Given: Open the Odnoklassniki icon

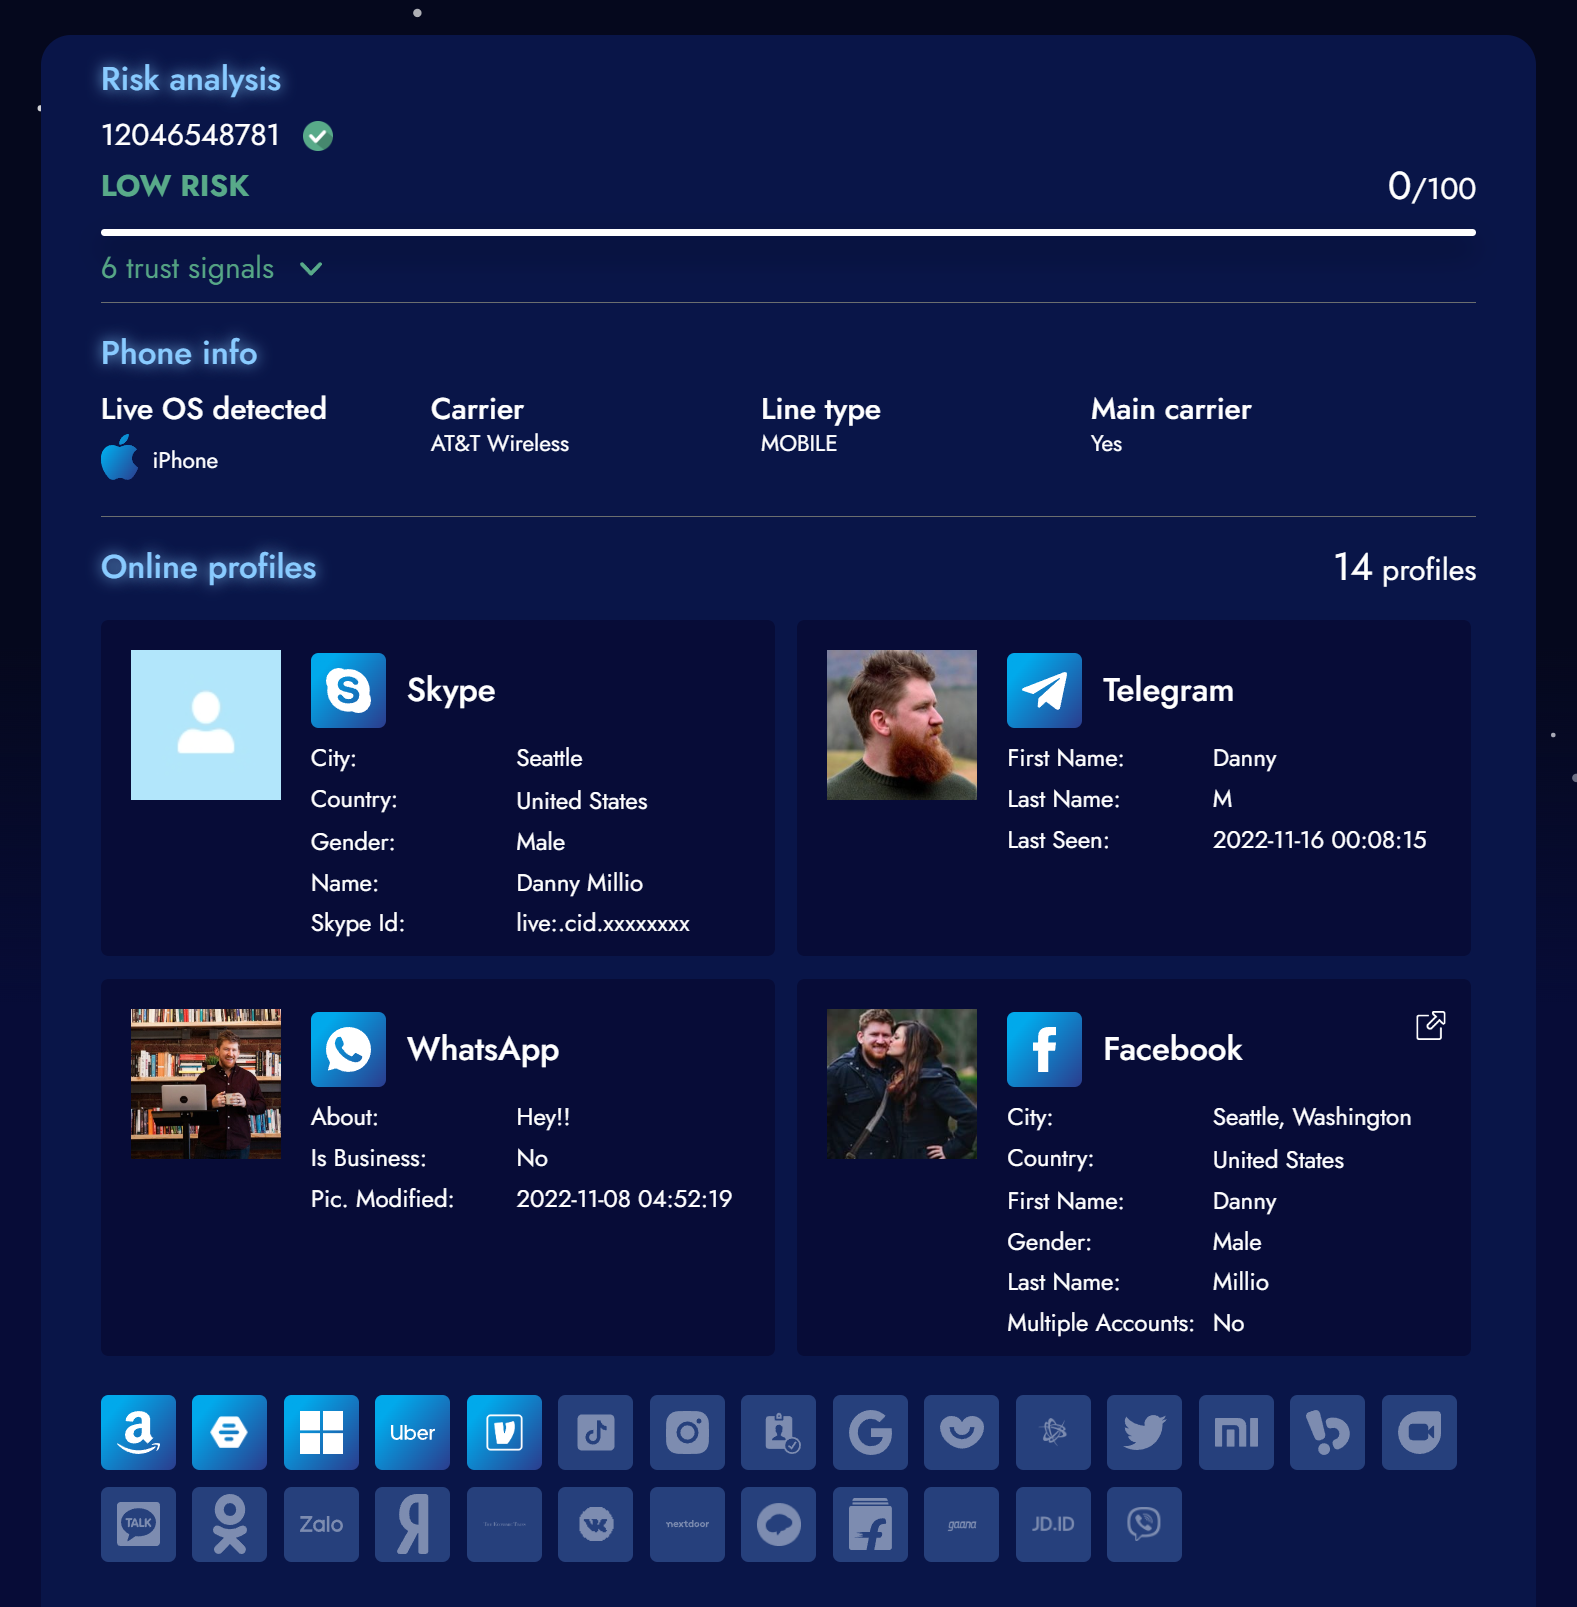Looking at the screenshot, I should [229, 1524].
